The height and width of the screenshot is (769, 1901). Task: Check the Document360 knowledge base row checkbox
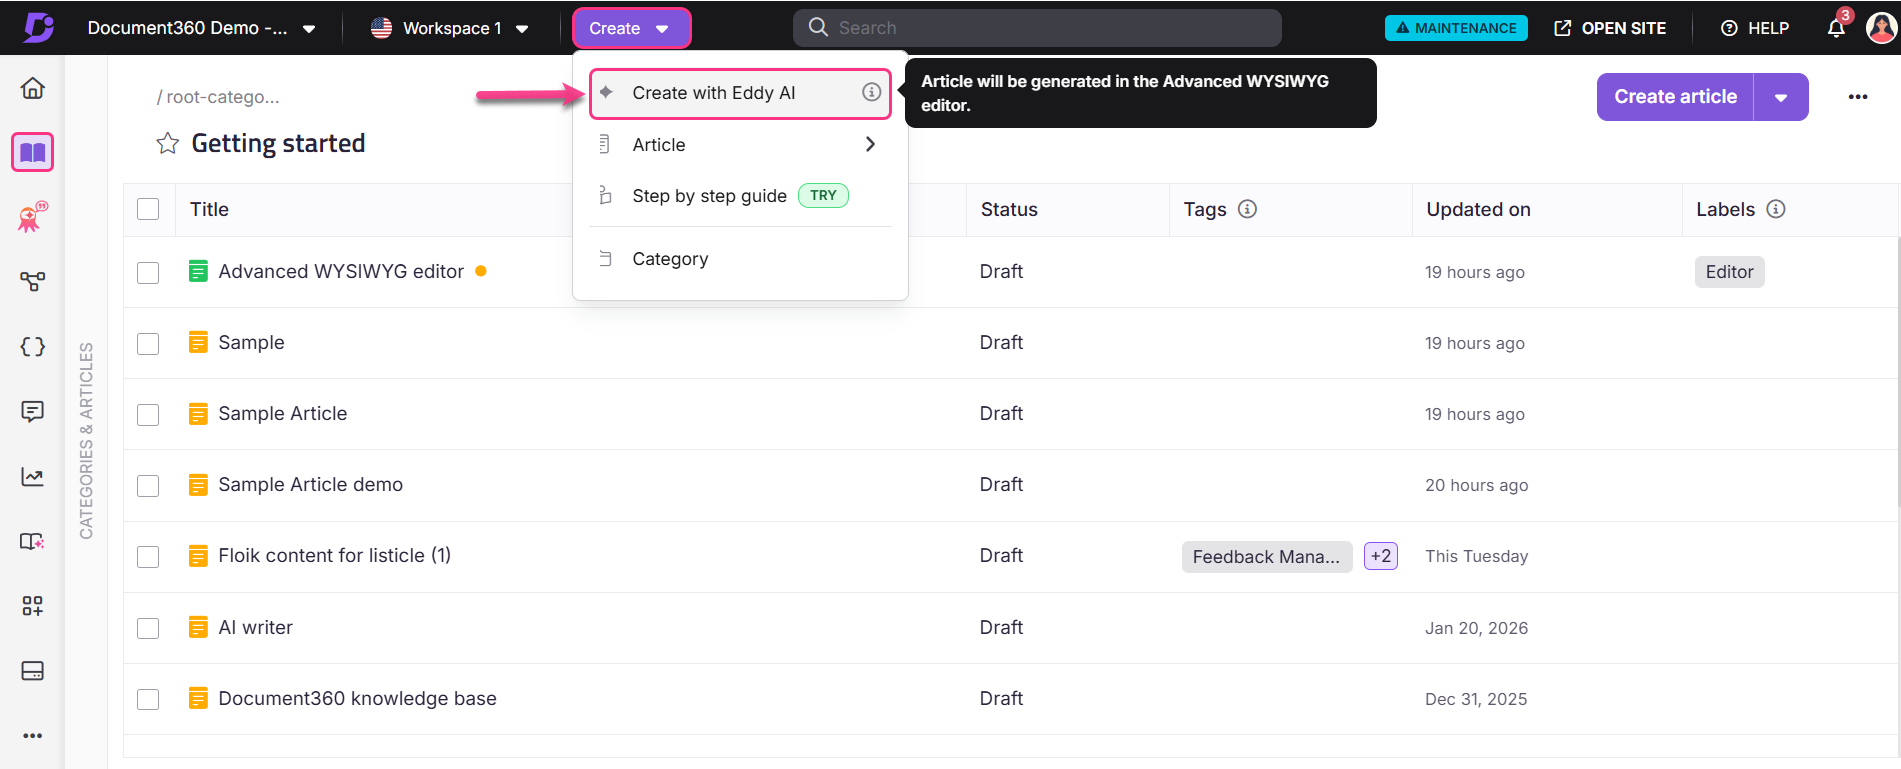click(148, 699)
